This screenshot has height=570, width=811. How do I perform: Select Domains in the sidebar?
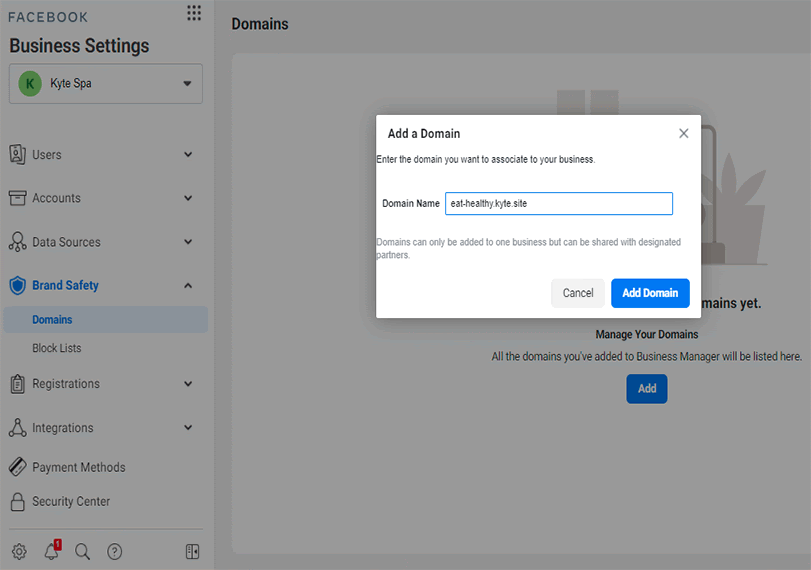click(106, 320)
